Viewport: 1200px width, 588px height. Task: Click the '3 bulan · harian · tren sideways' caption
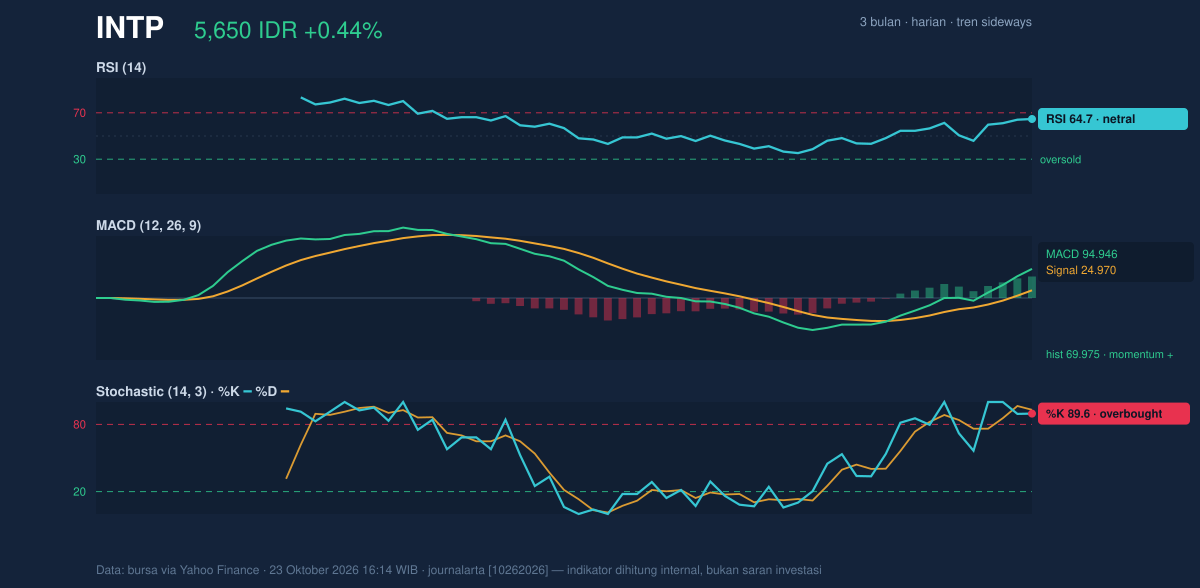coord(945,22)
